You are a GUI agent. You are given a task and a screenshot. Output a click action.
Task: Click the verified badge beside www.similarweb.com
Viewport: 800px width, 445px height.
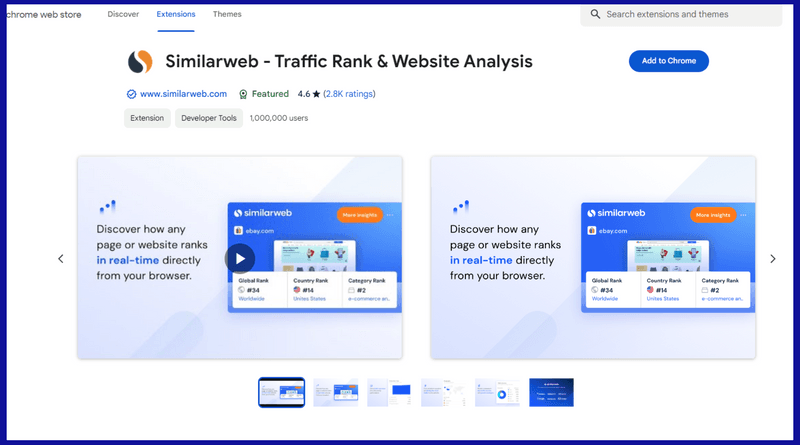(x=131, y=94)
